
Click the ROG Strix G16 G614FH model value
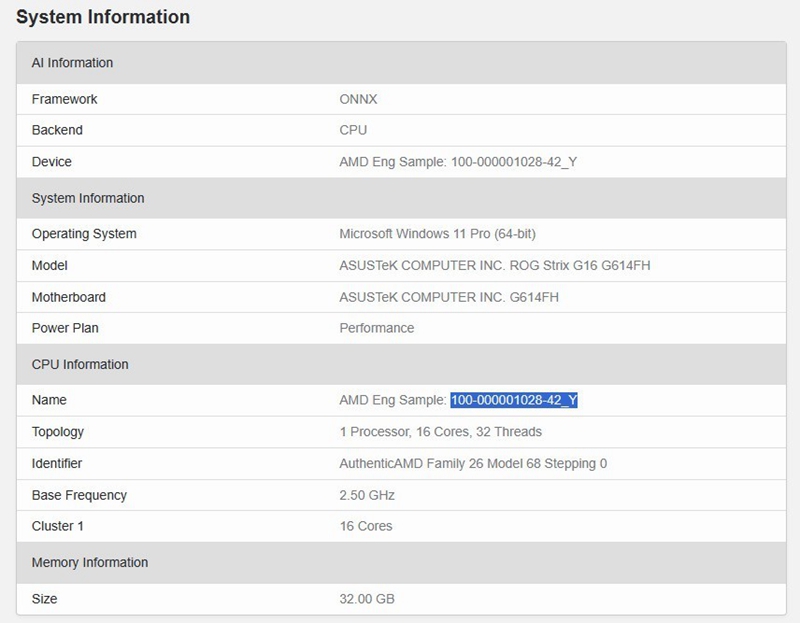coord(495,266)
